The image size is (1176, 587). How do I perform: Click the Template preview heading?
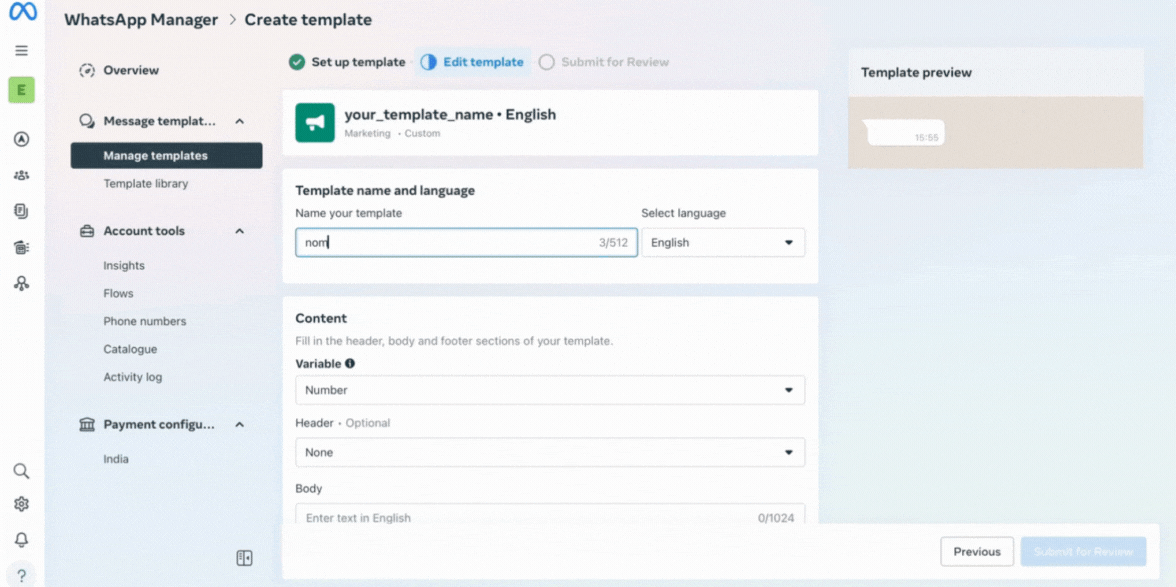point(916,73)
